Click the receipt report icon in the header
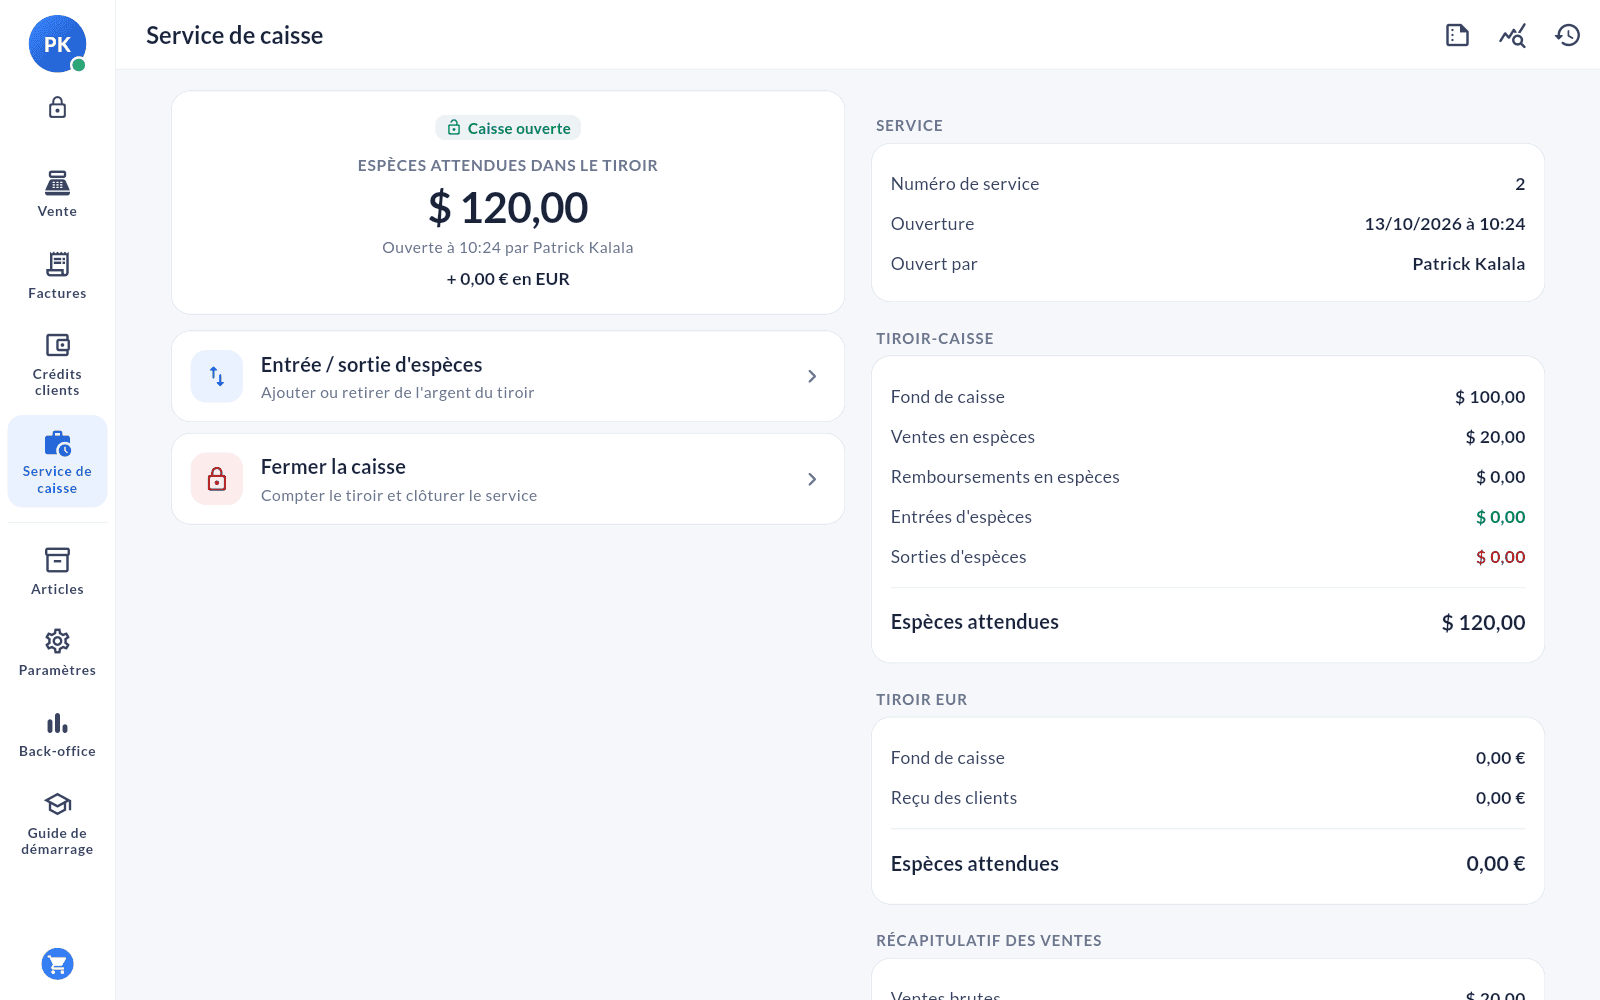This screenshot has height=1000, width=1600. pyautogui.click(x=1457, y=35)
